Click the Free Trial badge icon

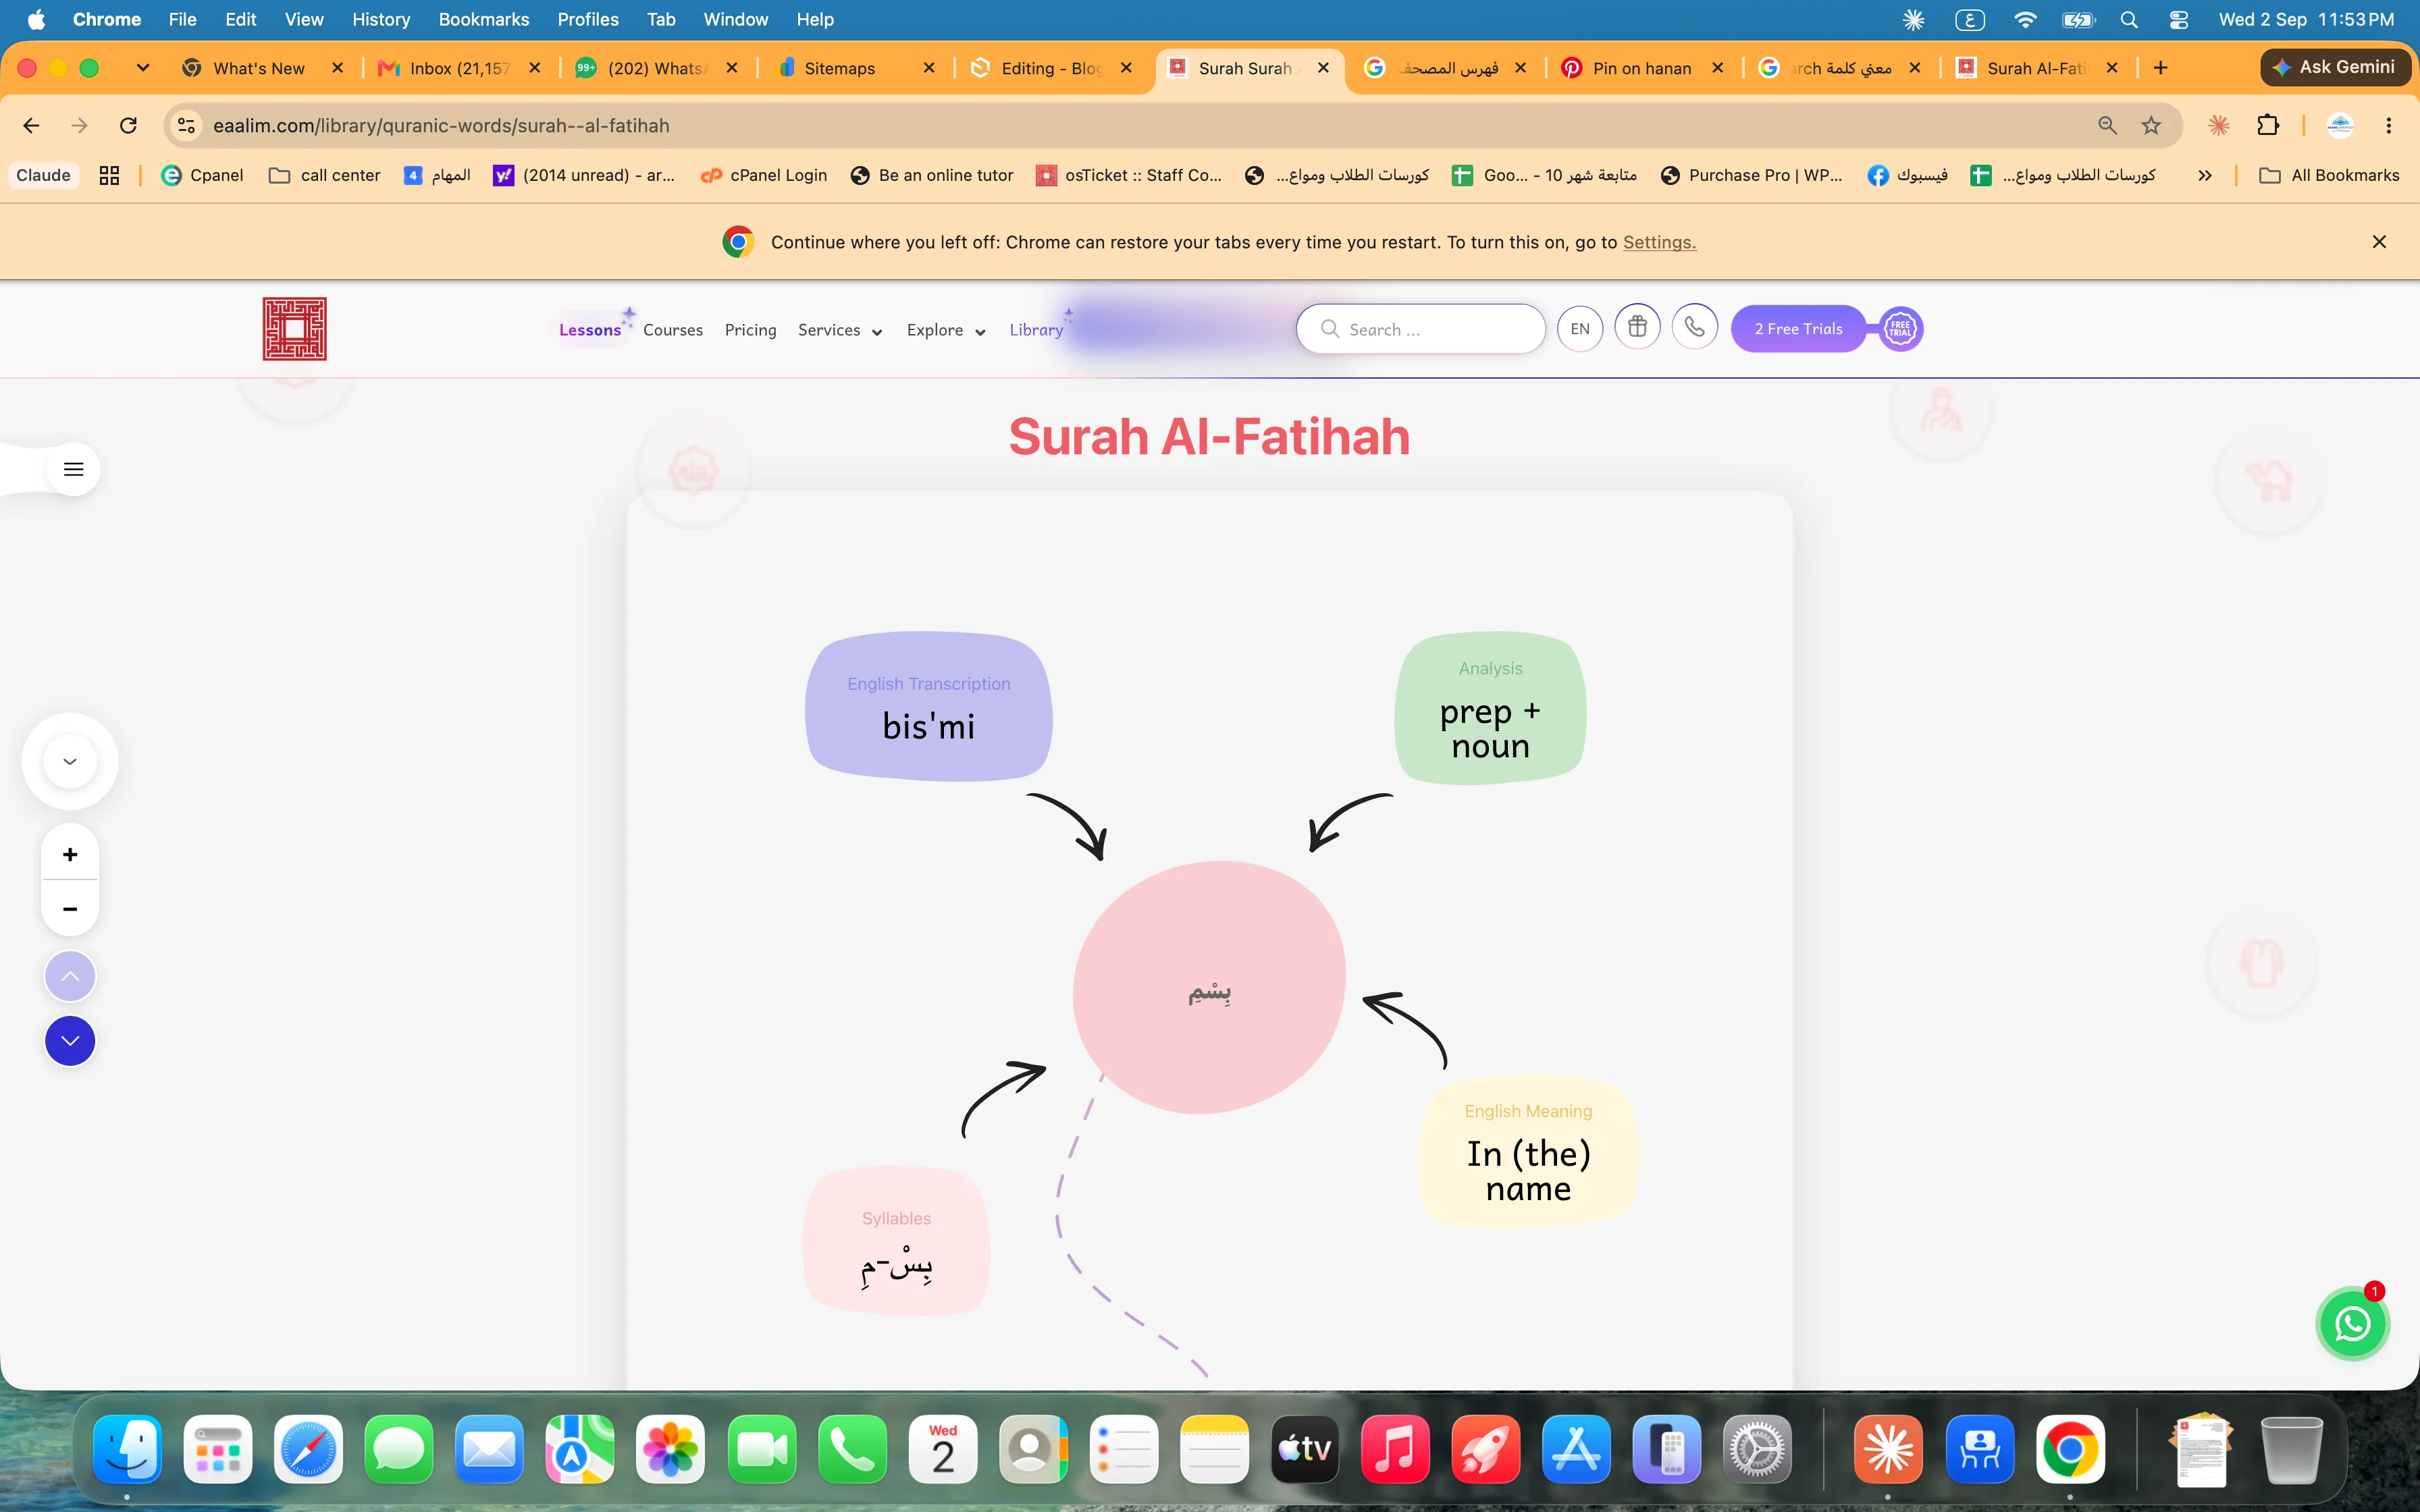tap(1900, 329)
